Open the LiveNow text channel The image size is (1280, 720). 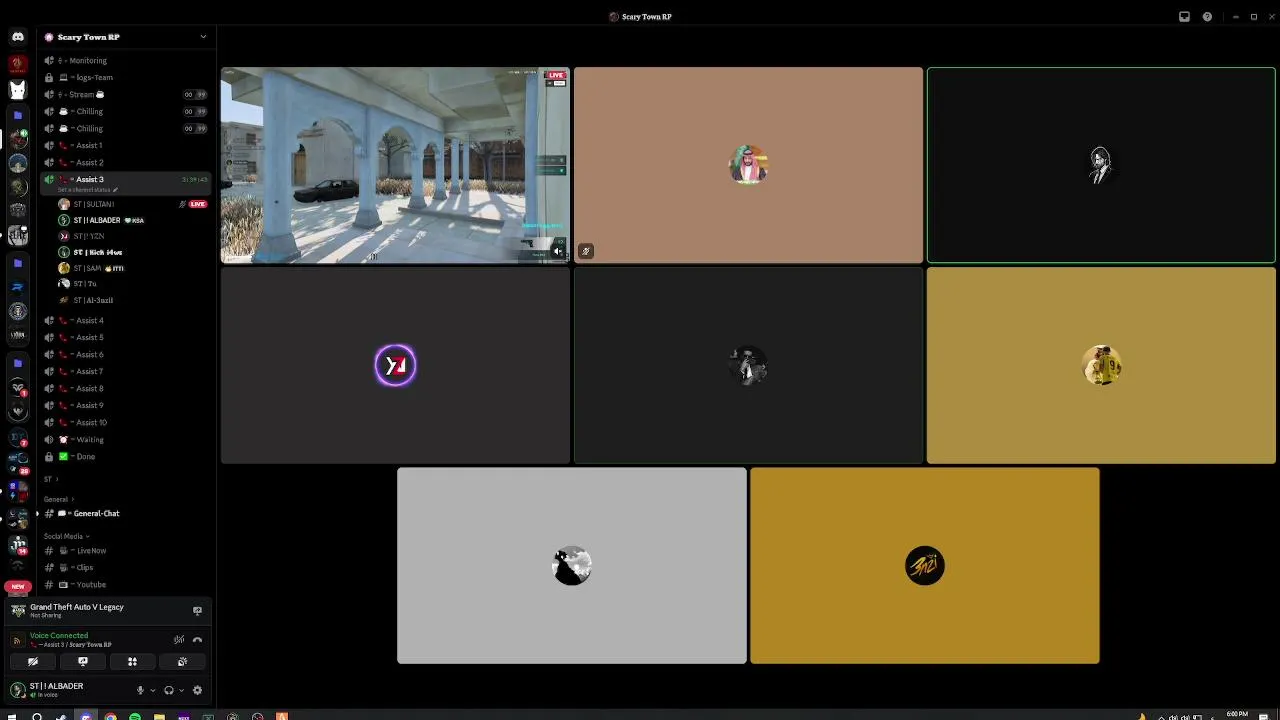pyautogui.click(x=127, y=550)
